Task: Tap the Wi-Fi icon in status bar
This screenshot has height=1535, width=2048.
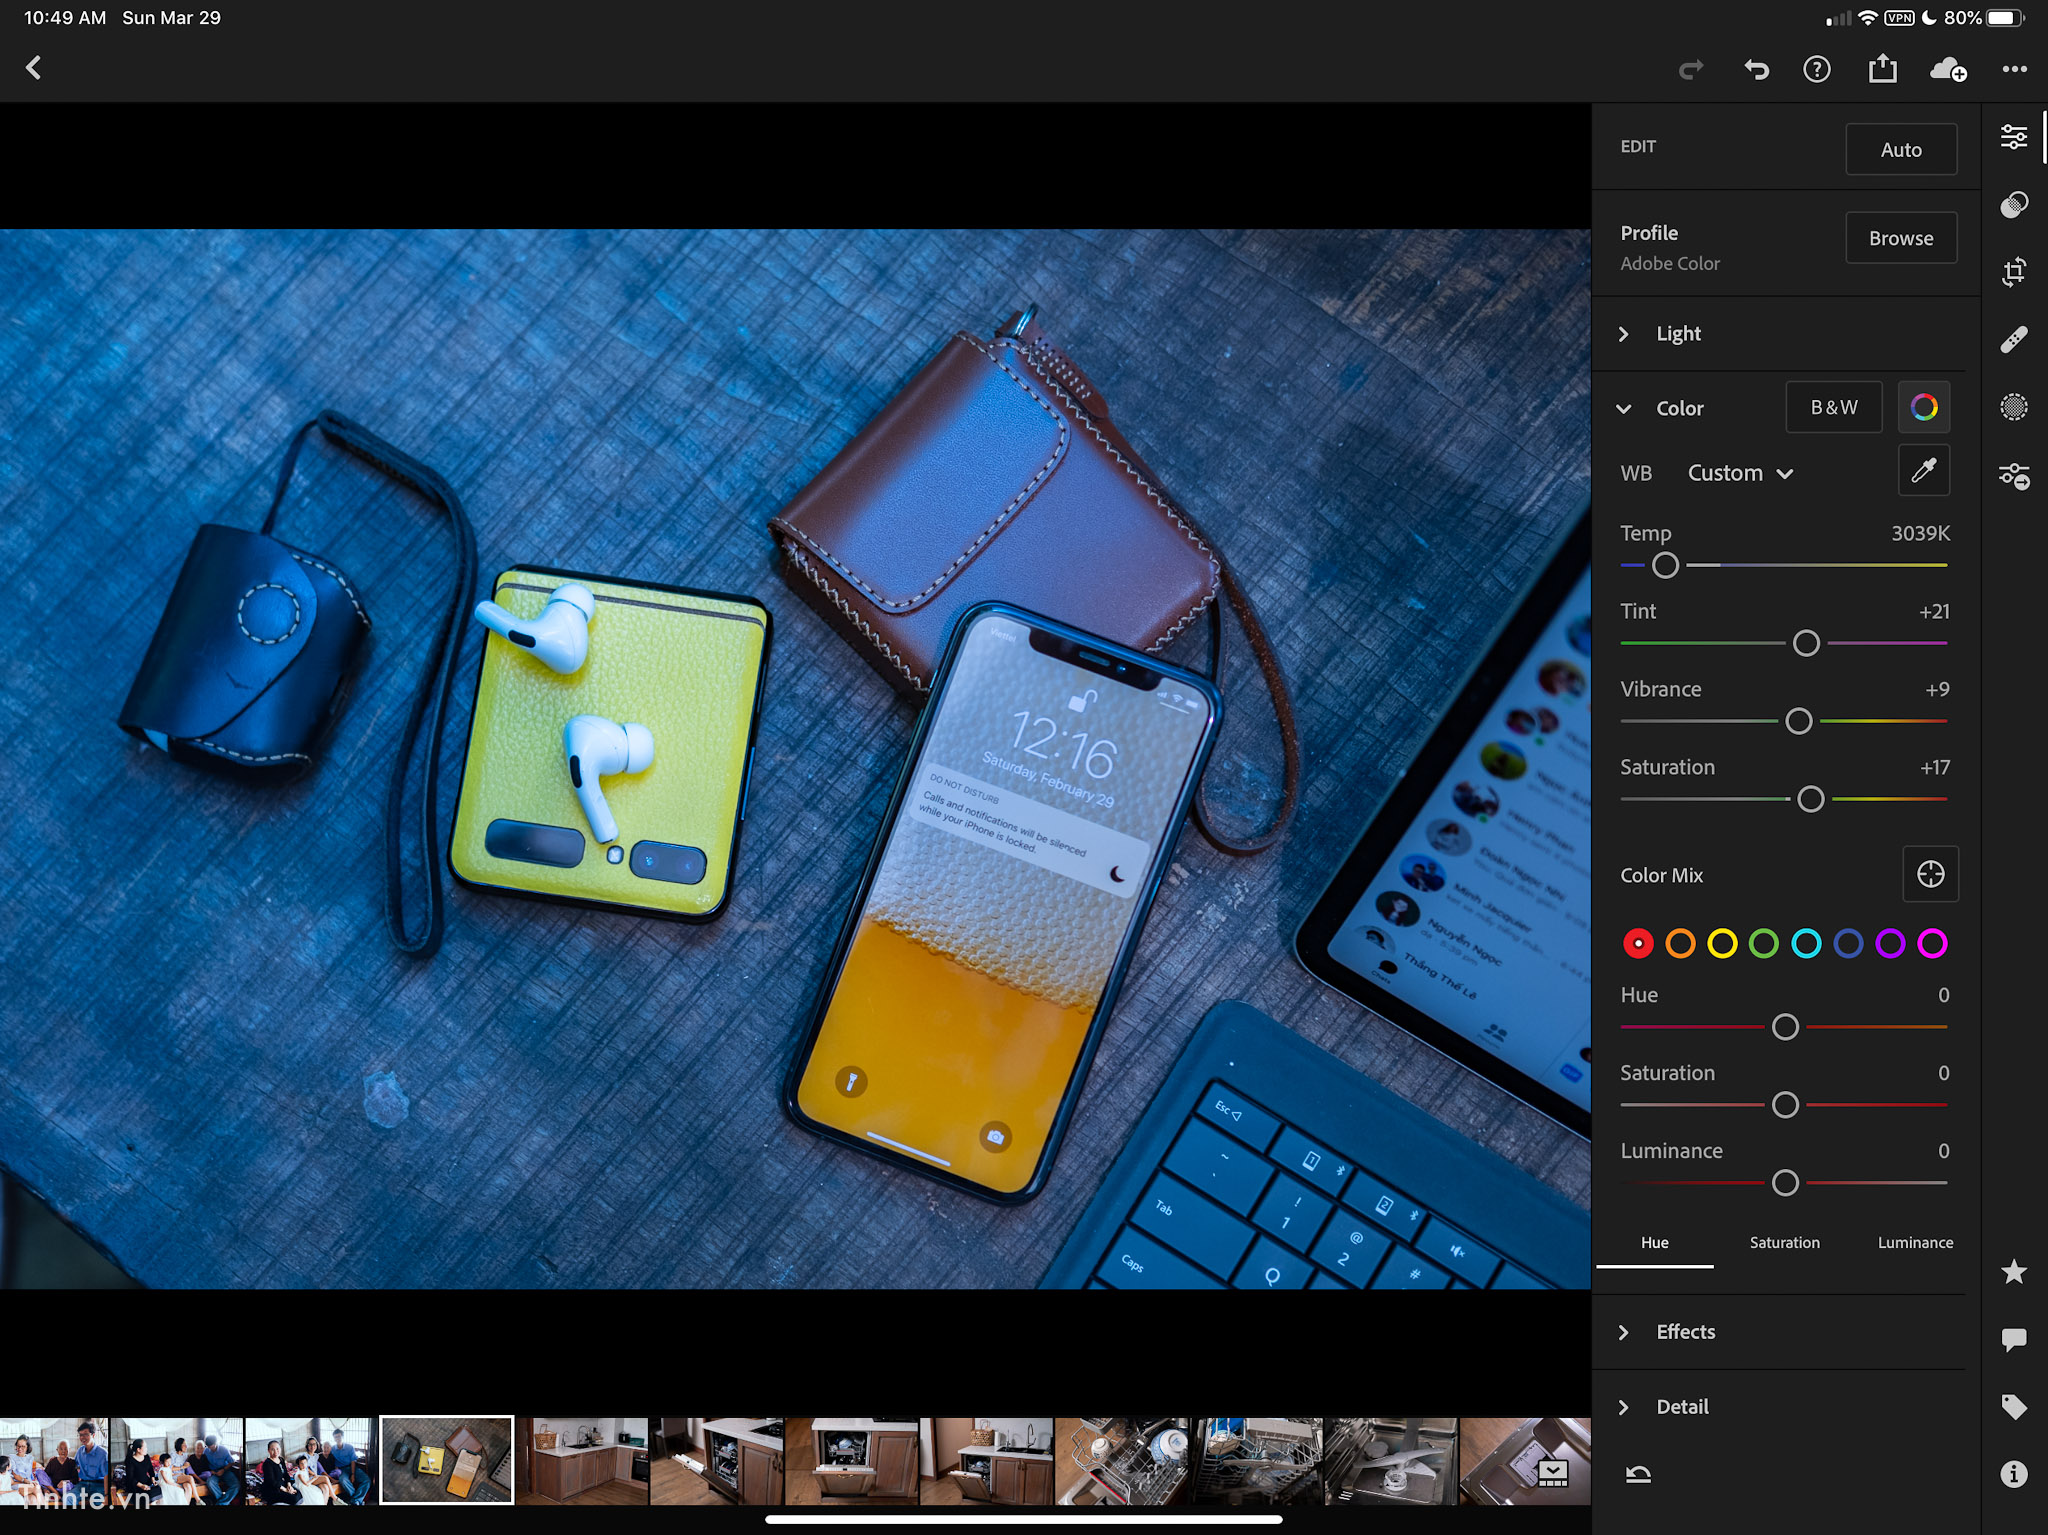Action: [x=1867, y=18]
